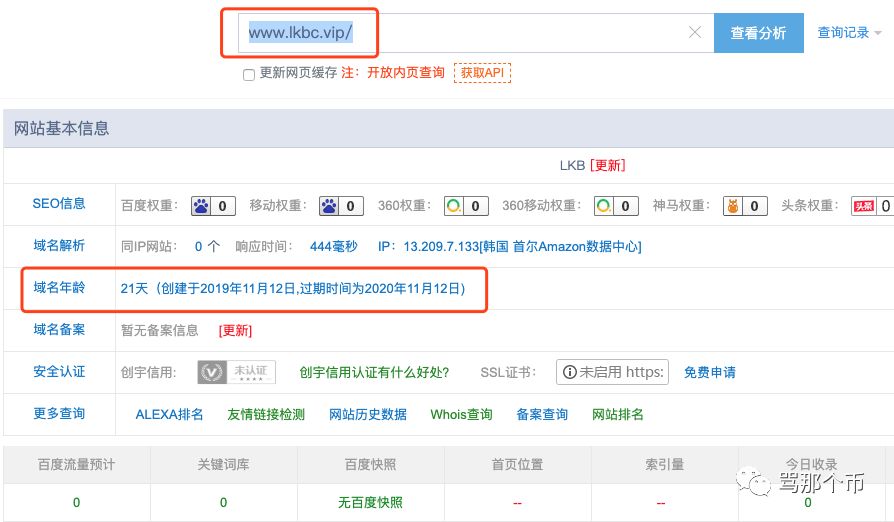
Task: Click the 444毫秒 response time link
Action: [x=334, y=247]
